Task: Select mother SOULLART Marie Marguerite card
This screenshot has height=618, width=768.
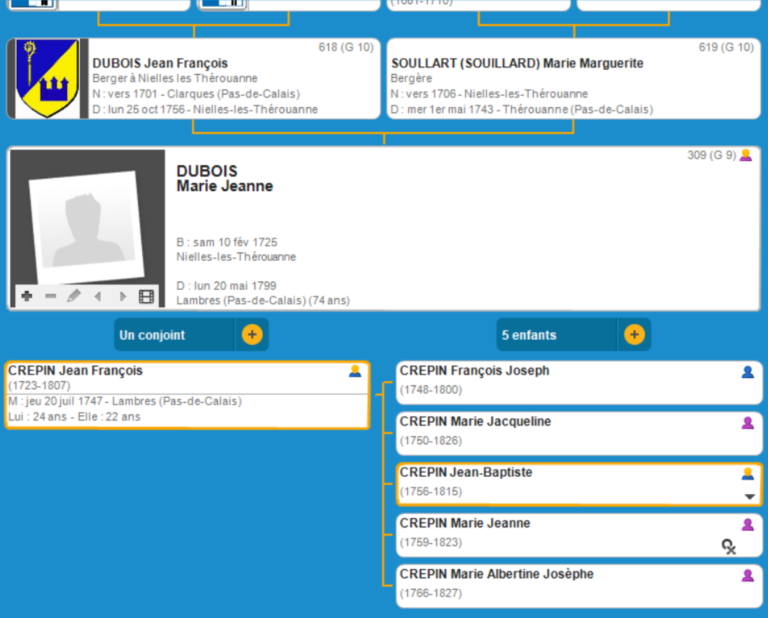Action: (572, 79)
